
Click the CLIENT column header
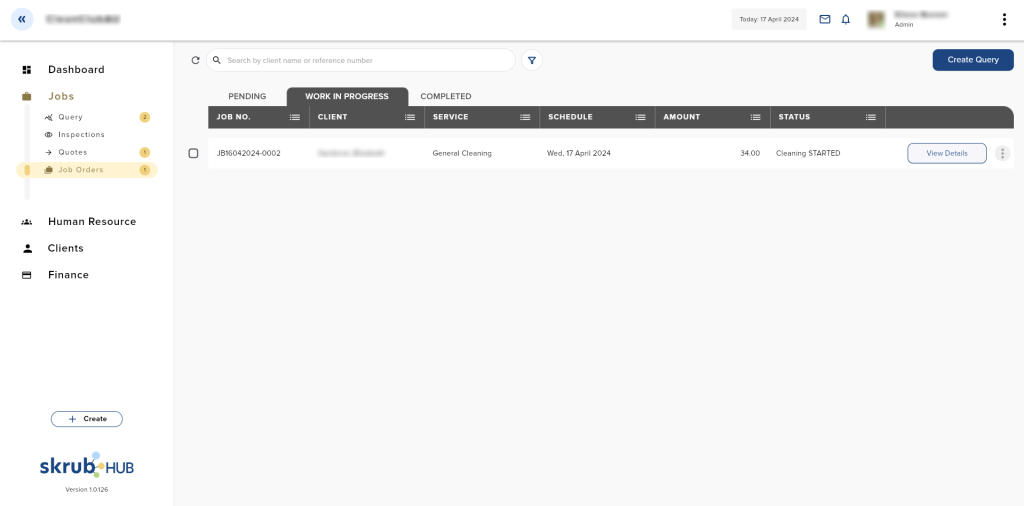[x=332, y=117]
